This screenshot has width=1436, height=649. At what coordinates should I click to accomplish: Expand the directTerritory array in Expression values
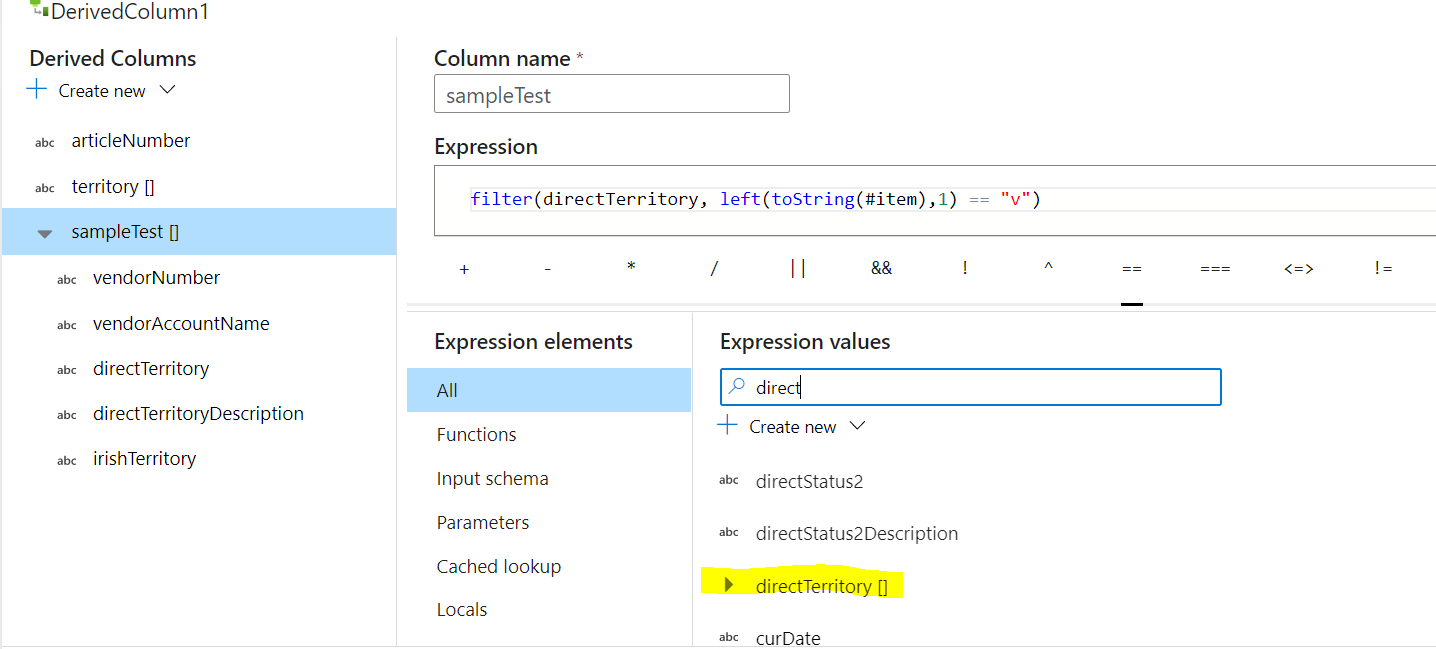tap(729, 585)
